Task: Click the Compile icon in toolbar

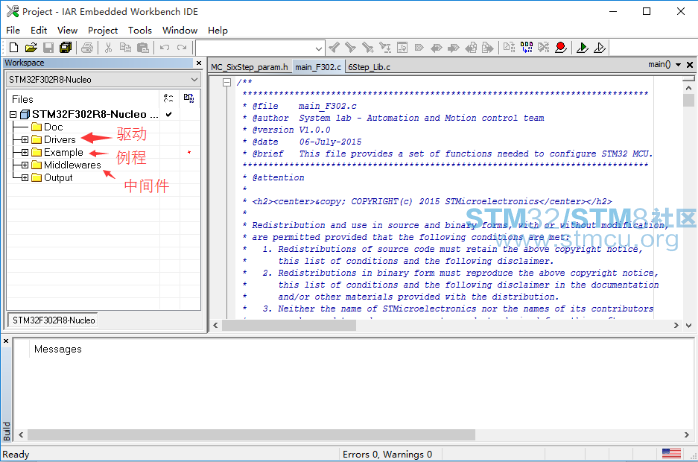Action: point(509,48)
